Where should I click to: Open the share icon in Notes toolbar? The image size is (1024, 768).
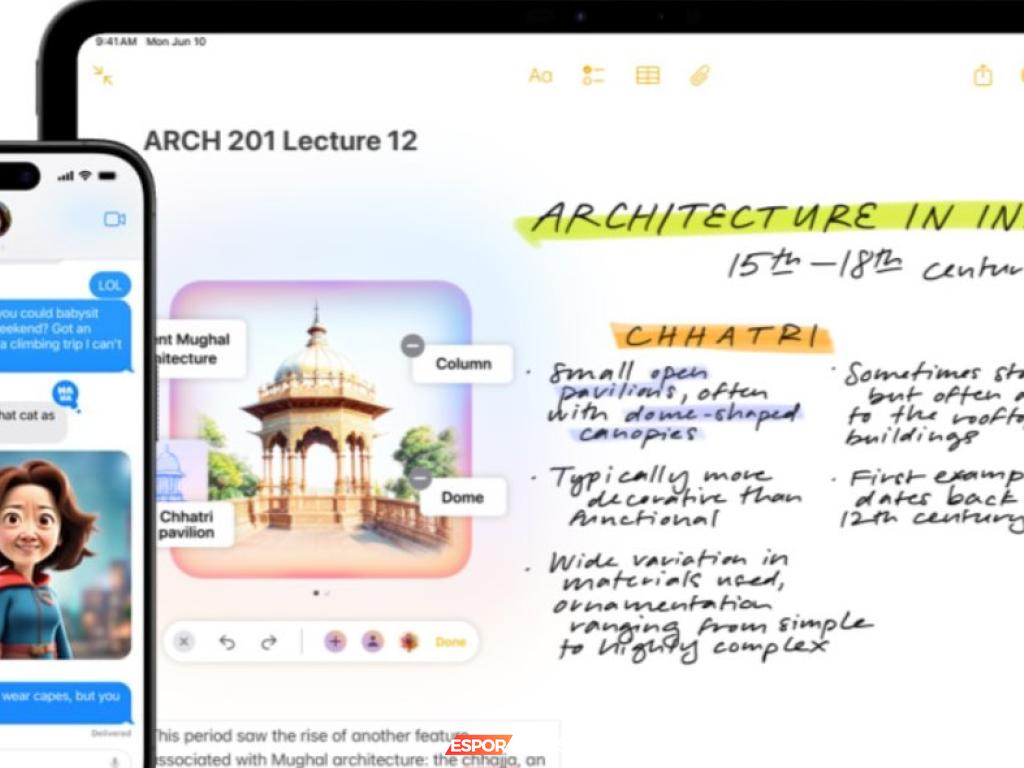[982, 76]
